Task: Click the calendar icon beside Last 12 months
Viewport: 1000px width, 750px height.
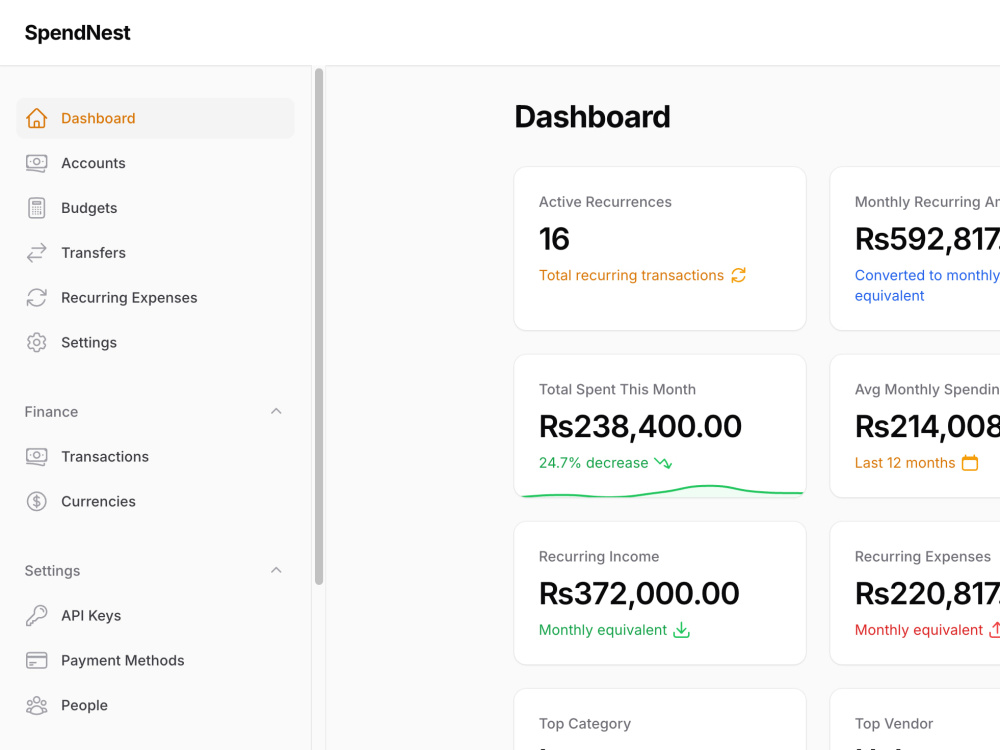Action: pyautogui.click(x=970, y=463)
